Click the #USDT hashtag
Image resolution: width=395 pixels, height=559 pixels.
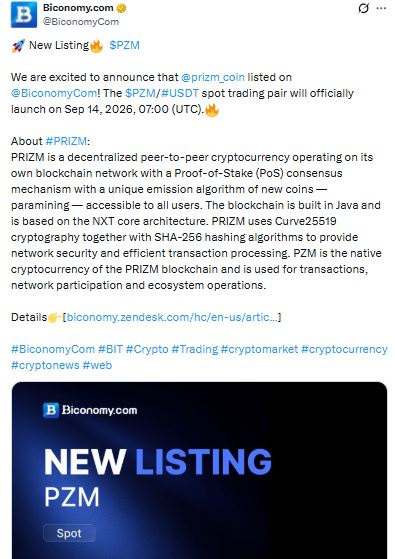(180, 93)
